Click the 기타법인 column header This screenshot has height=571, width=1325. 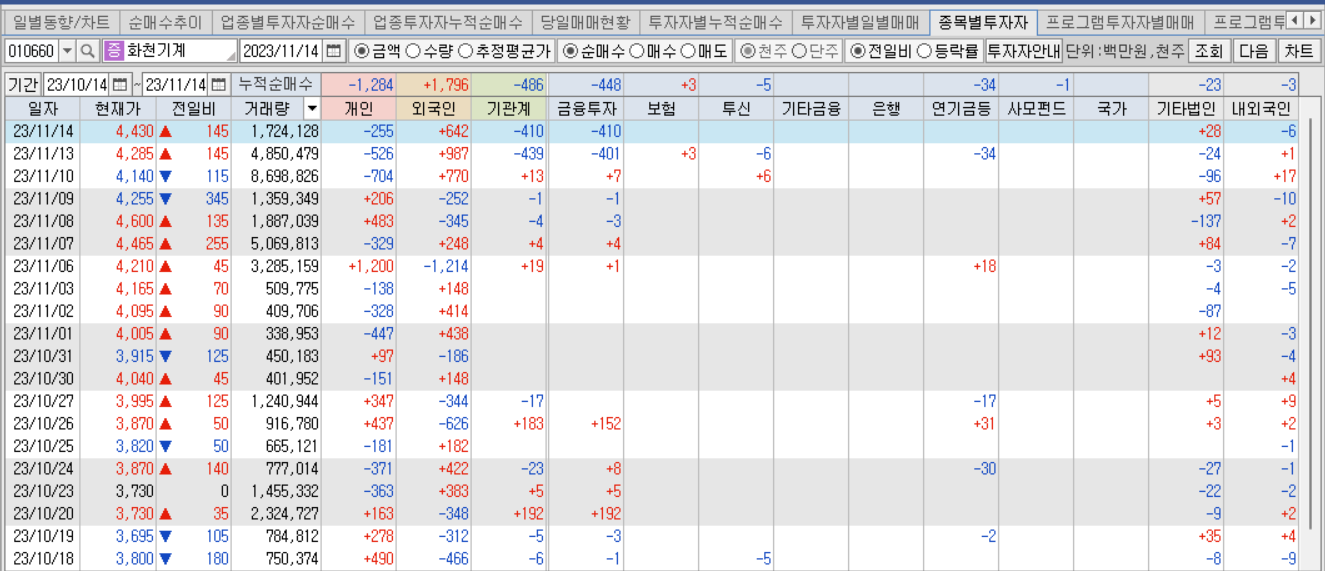pos(1186,108)
